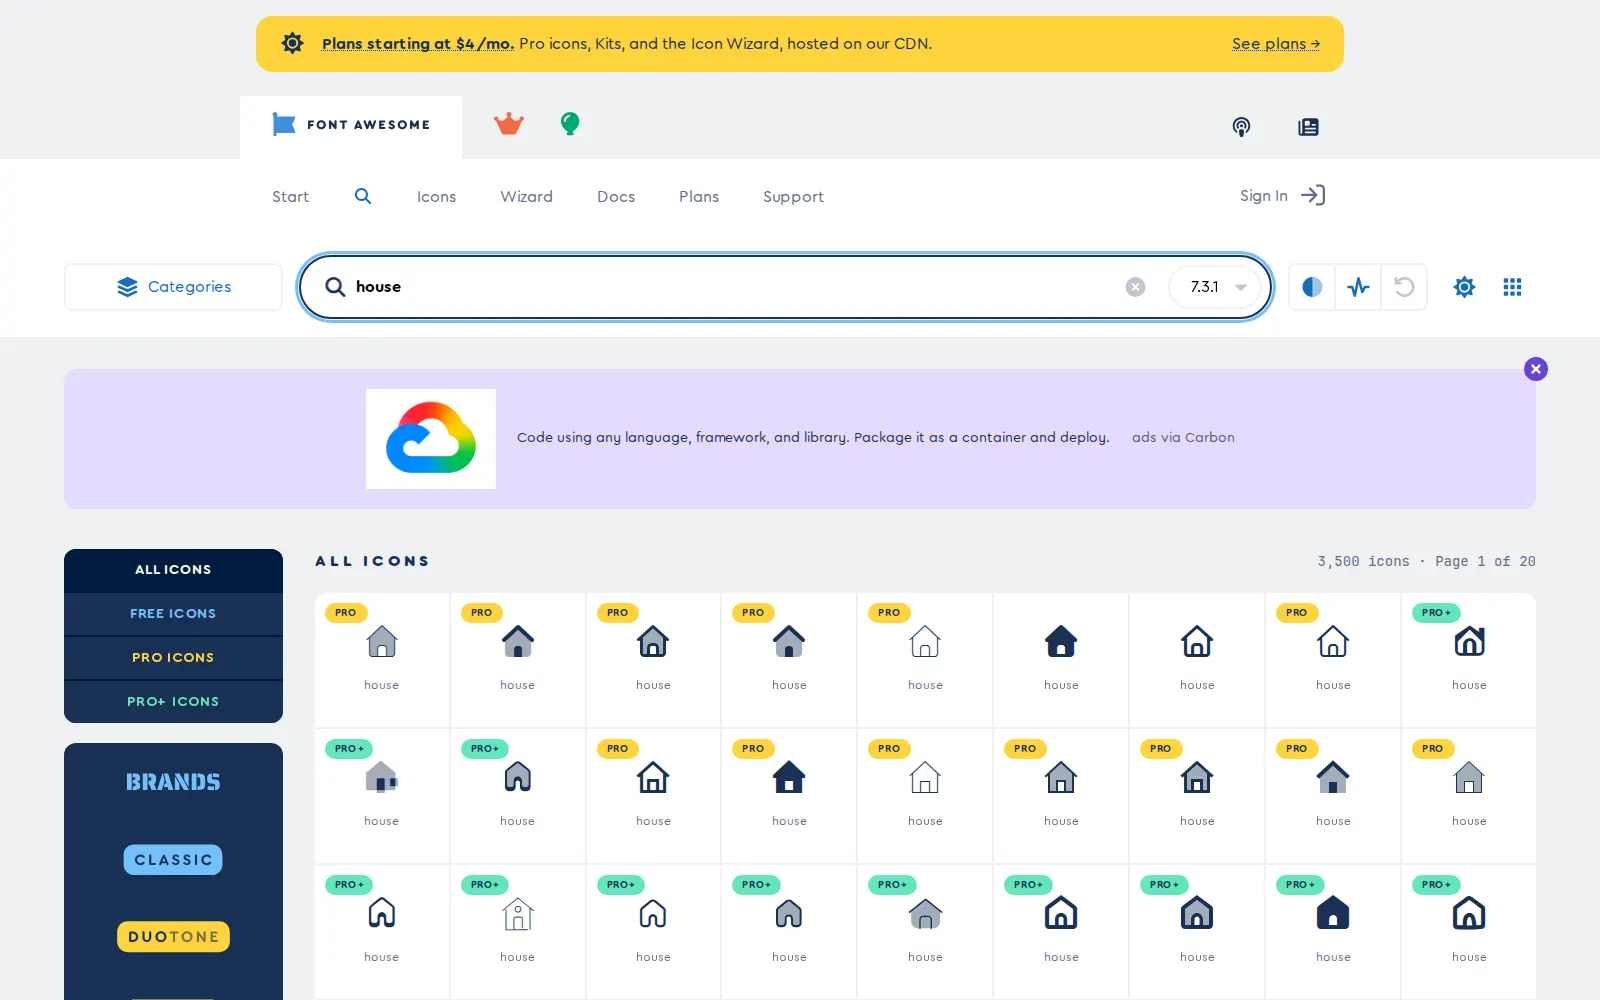
Task: Dismiss the Carbon ad banner
Action: pos(1536,369)
